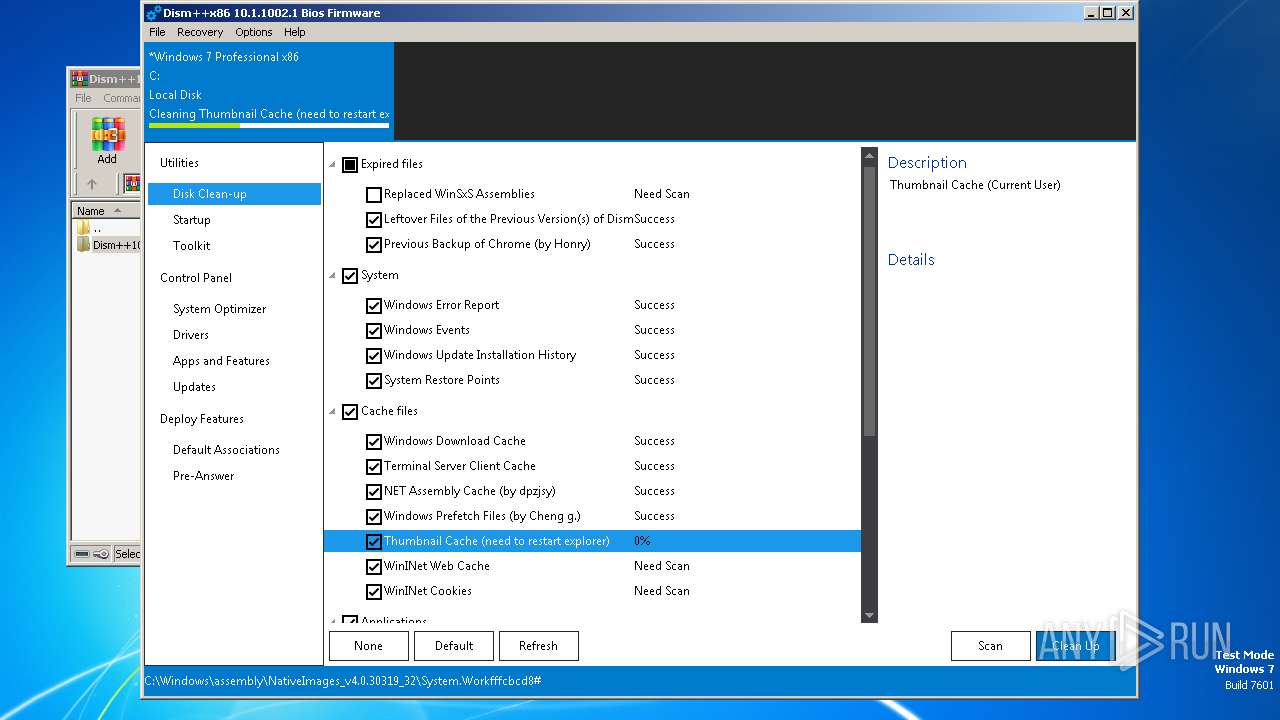
Task: Click the Utilities section heading
Action: (179, 163)
